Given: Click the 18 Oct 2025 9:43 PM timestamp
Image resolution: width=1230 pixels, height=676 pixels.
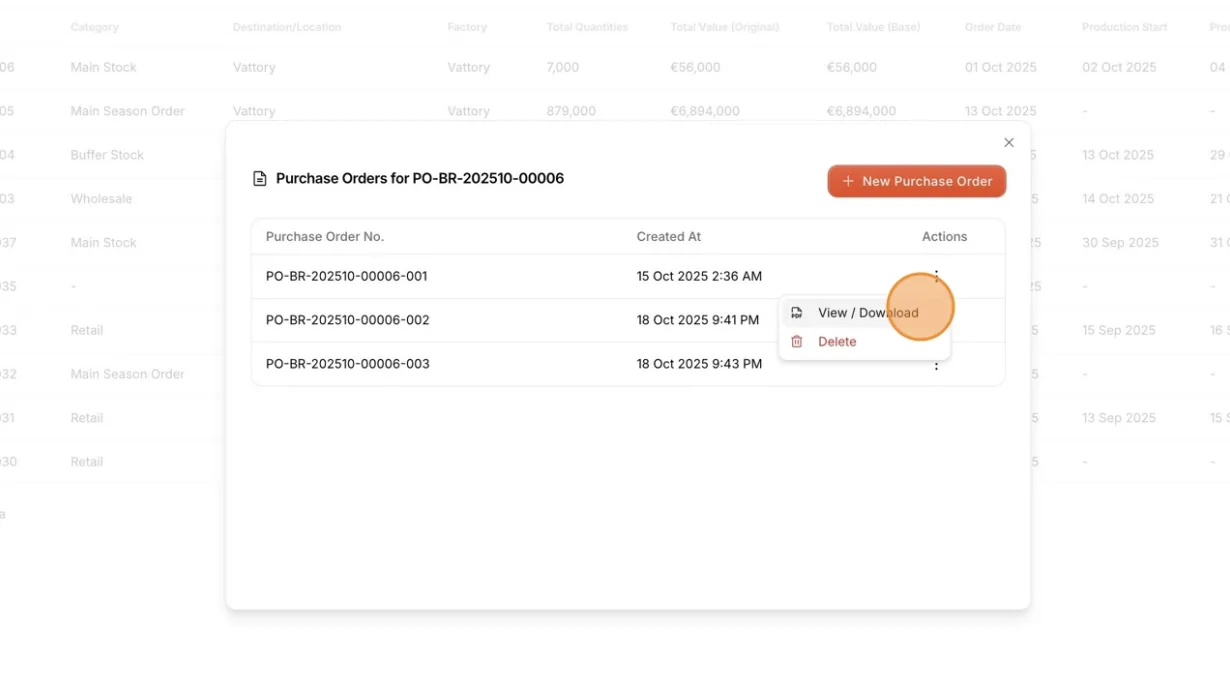Looking at the screenshot, I should coord(699,364).
